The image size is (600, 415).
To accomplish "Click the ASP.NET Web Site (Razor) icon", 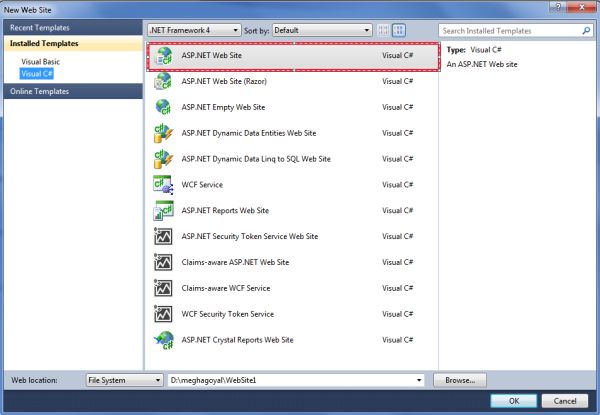I will 163,81.
